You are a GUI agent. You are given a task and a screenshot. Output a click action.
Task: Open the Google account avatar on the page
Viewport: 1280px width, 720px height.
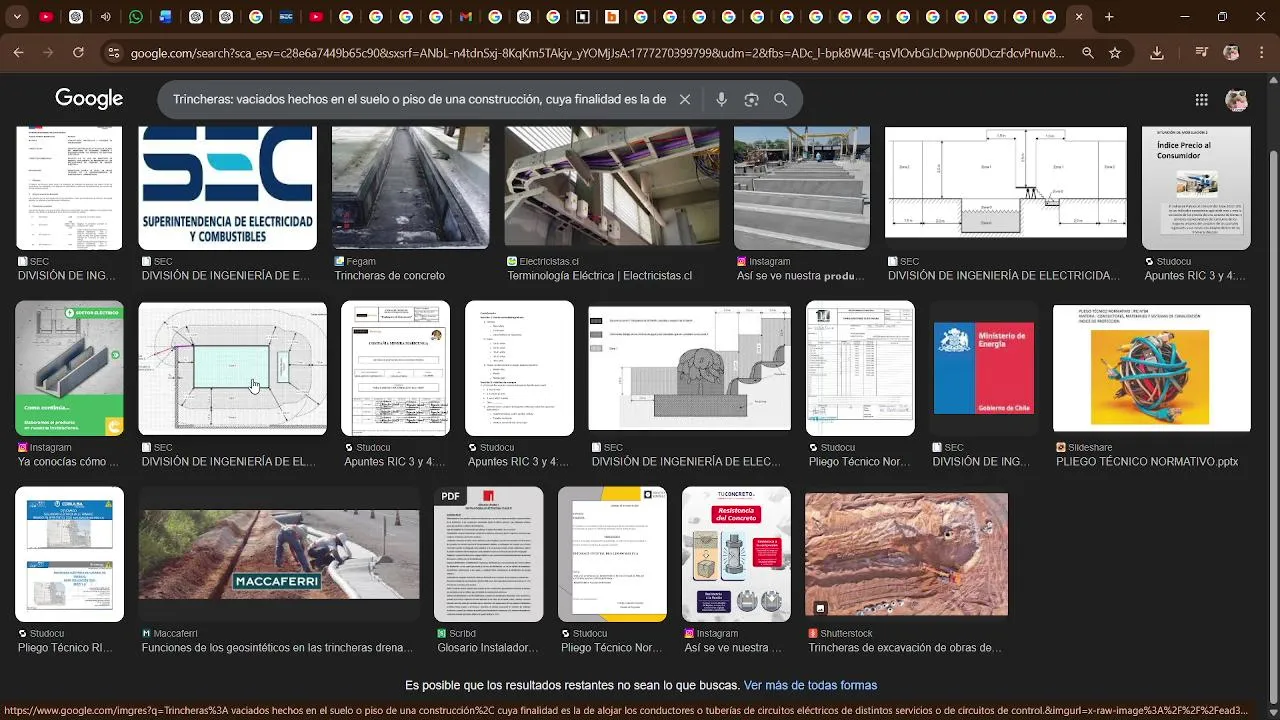[1237, 100]
